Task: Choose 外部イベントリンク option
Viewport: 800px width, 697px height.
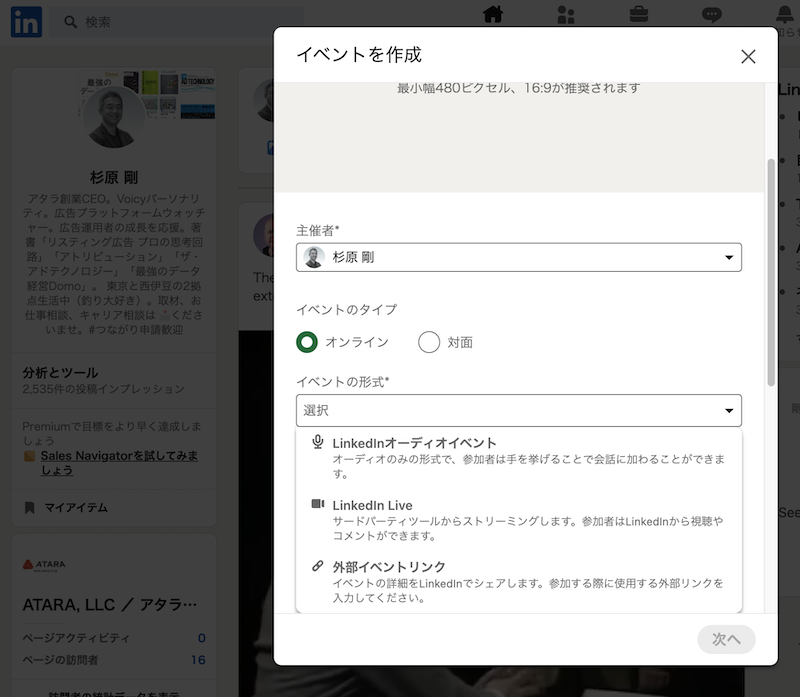Action: tap(518, 582)
